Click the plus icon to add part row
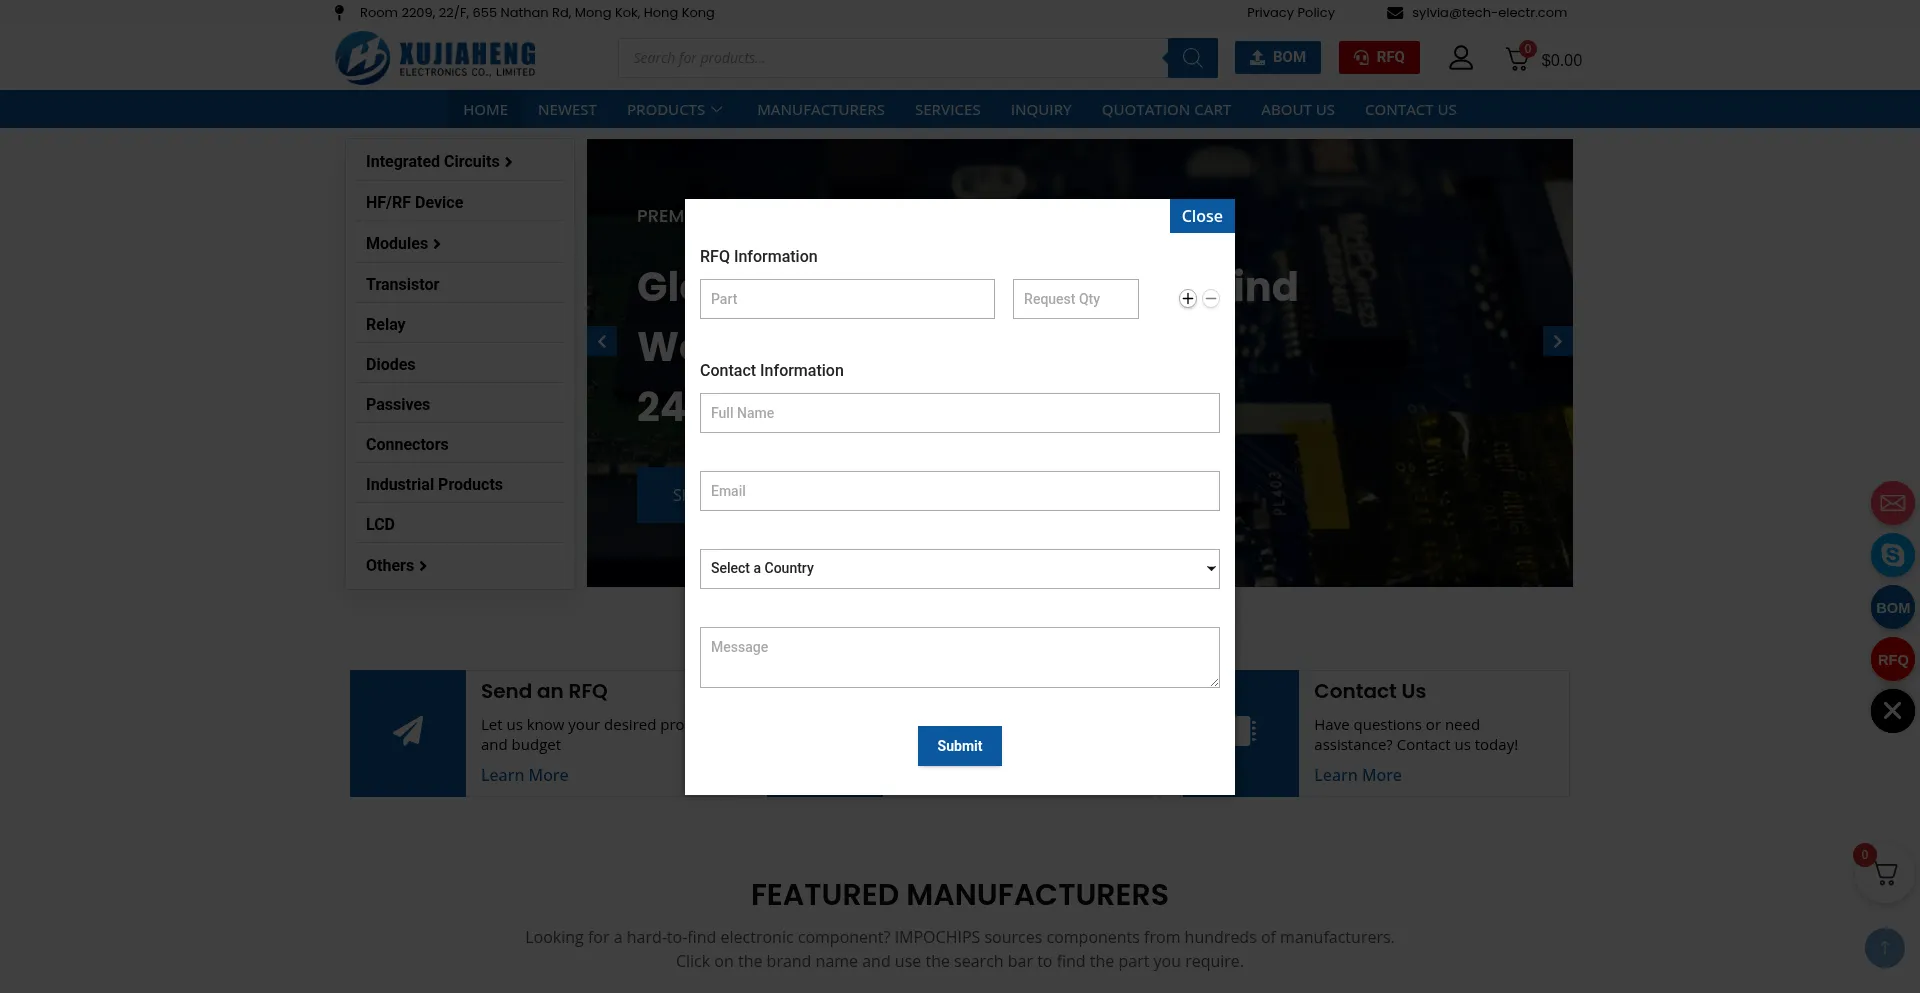The height and width of the screenshot is (993, 1920). point(1187,299)
